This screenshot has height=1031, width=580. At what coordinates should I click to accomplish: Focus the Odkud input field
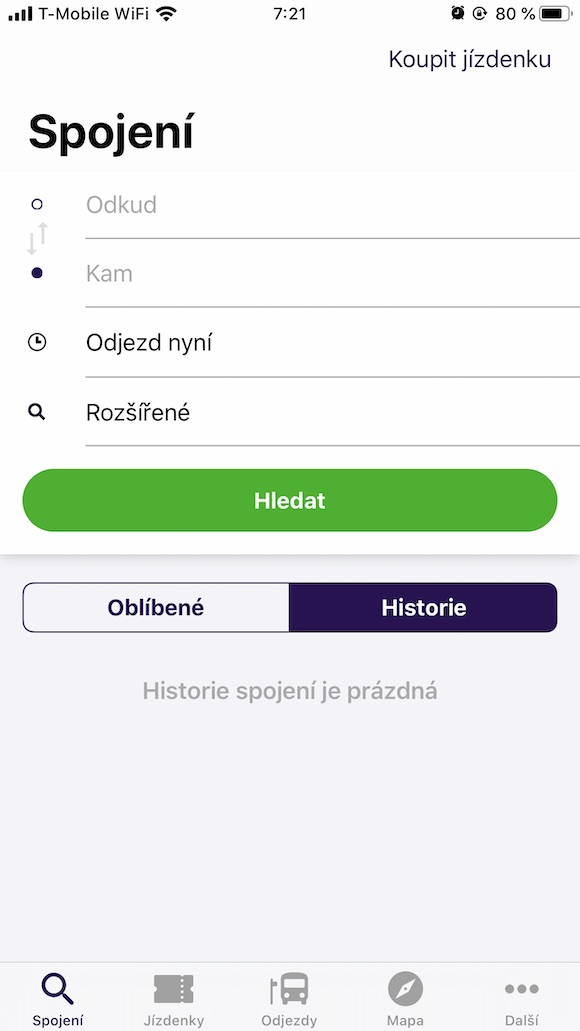pyautogui.click(x=333, y=205)
